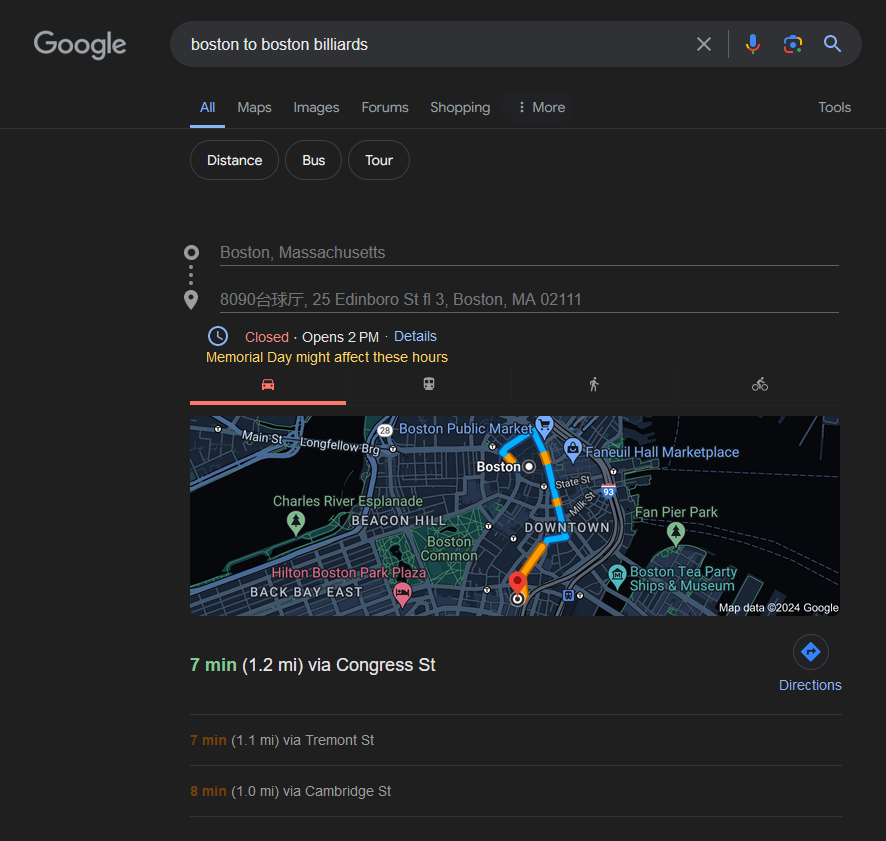Click the Boston, Massachusetts origin field

pos(528,252)
